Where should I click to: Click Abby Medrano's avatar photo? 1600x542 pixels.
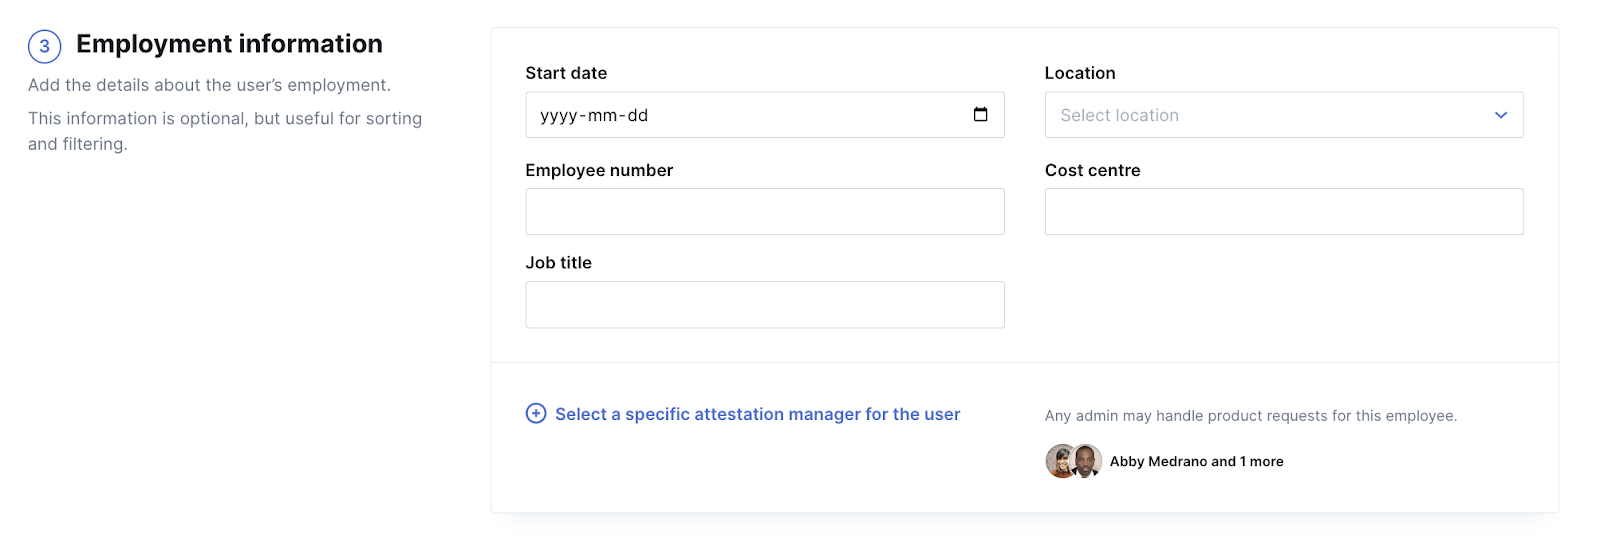click(1061, 461)
